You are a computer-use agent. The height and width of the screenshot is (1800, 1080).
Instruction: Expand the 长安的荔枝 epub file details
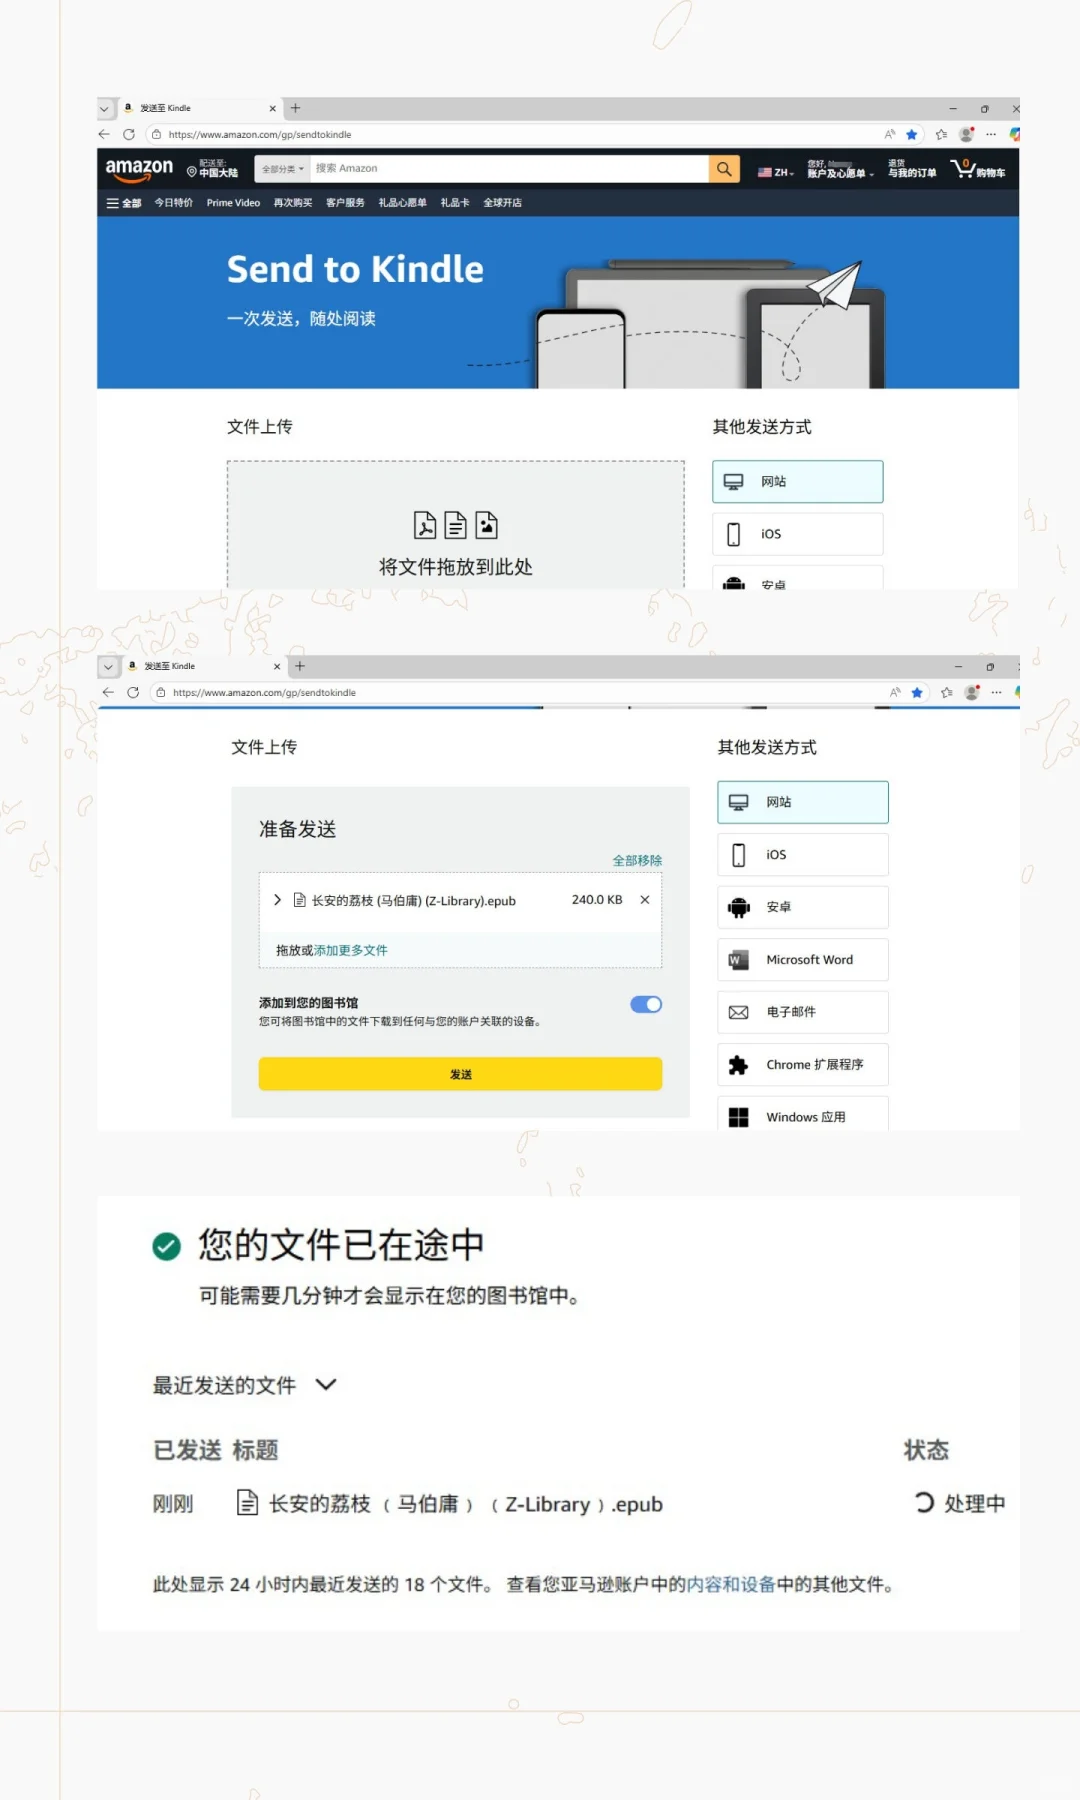pyautogui.click(x=278, y=900)
